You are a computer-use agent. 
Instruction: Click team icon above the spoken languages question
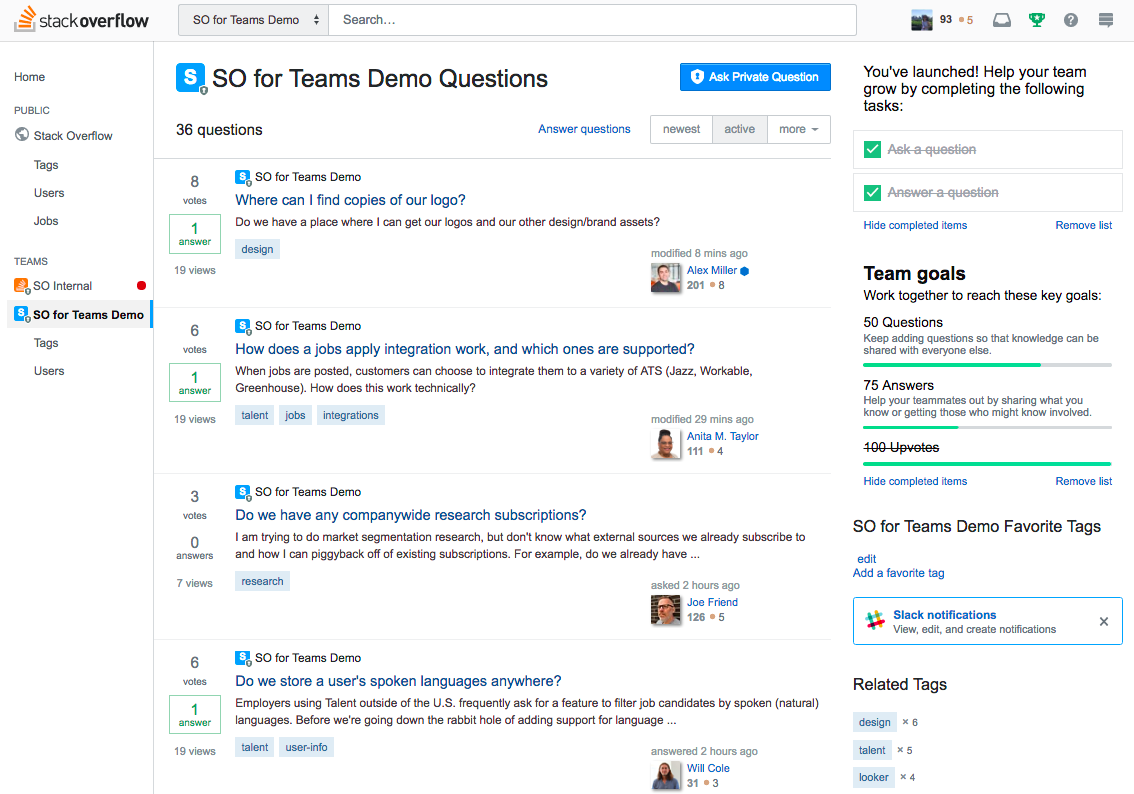coord(243,658)
